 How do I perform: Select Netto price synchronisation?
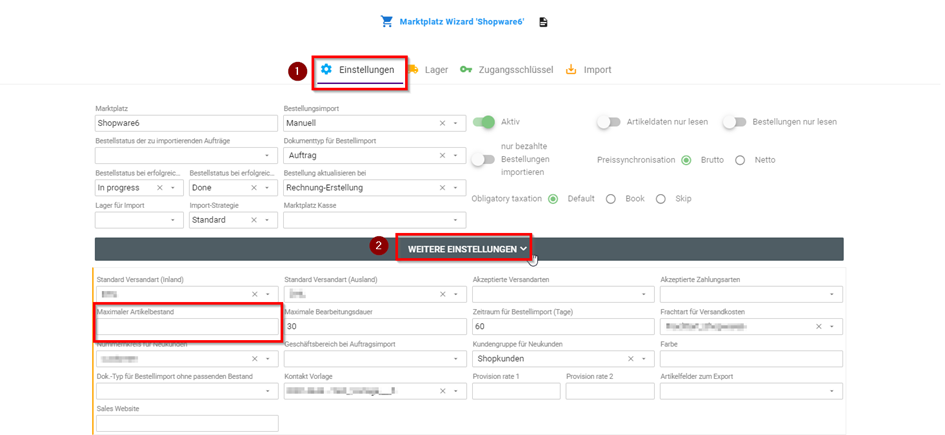(x=740, y=160)
